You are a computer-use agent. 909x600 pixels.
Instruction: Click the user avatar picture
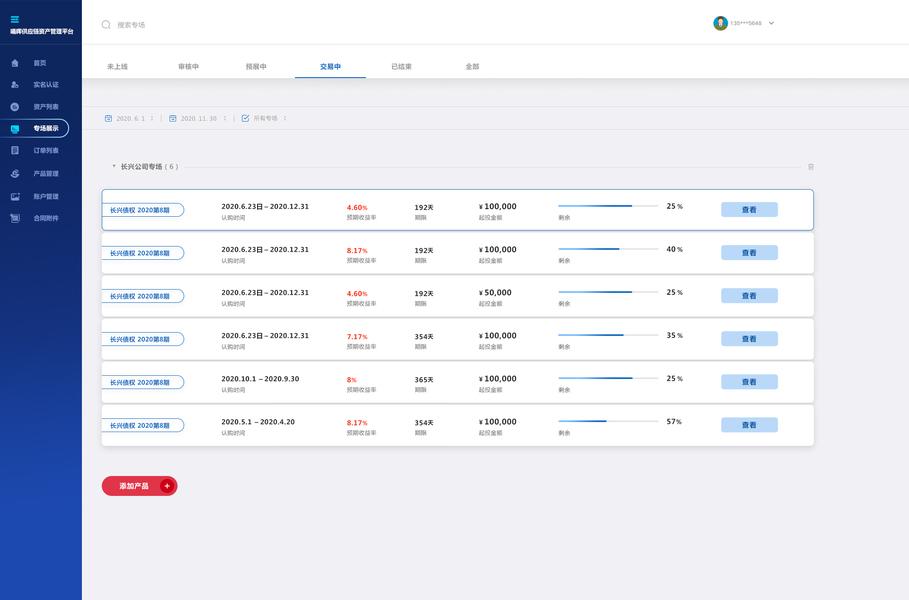pyautogui.click(x=720, y=23)
